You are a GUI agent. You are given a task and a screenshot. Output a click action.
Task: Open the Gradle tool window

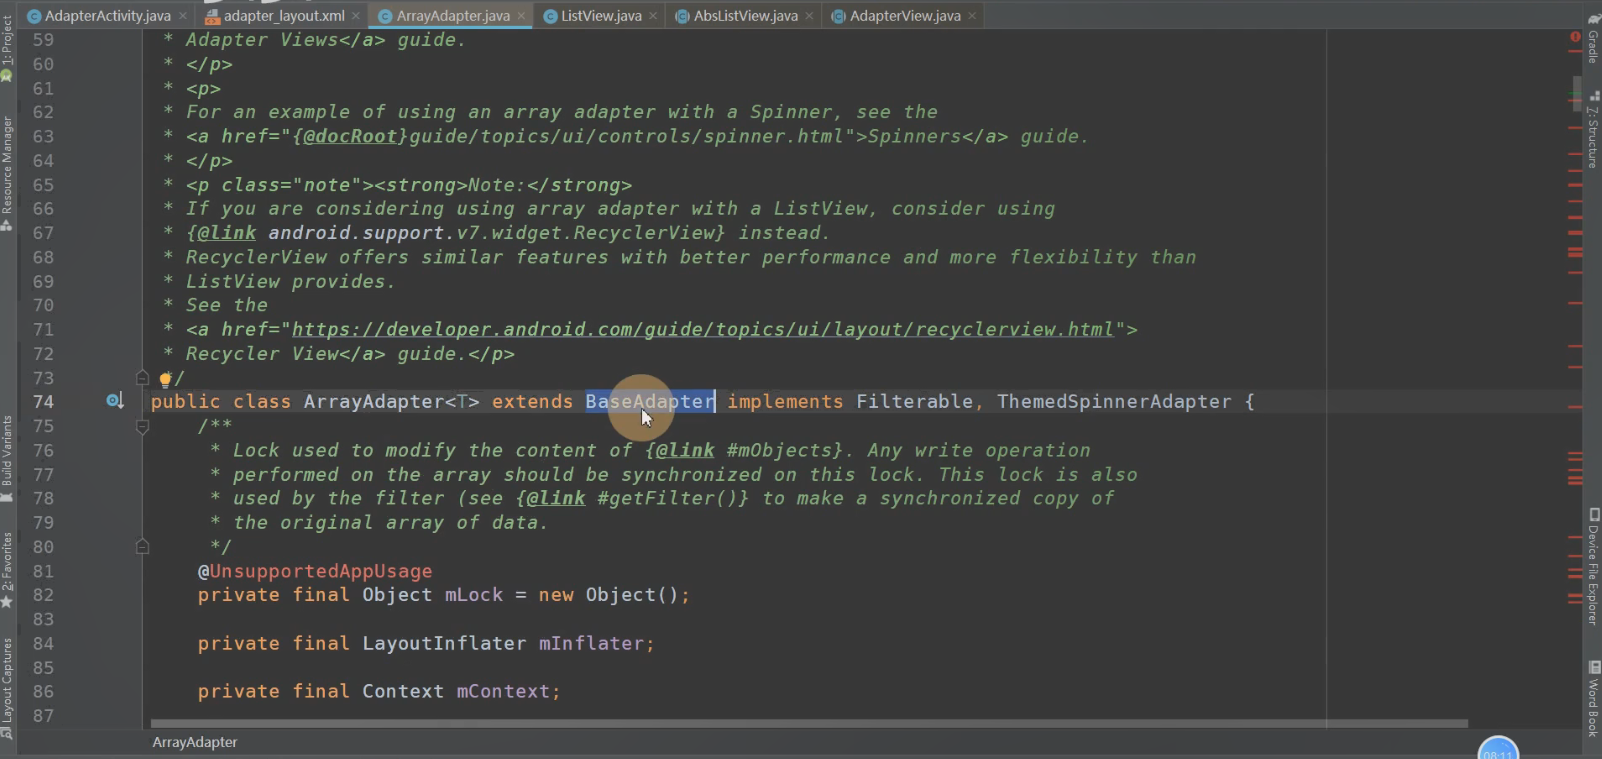[x=1593, y=38]
